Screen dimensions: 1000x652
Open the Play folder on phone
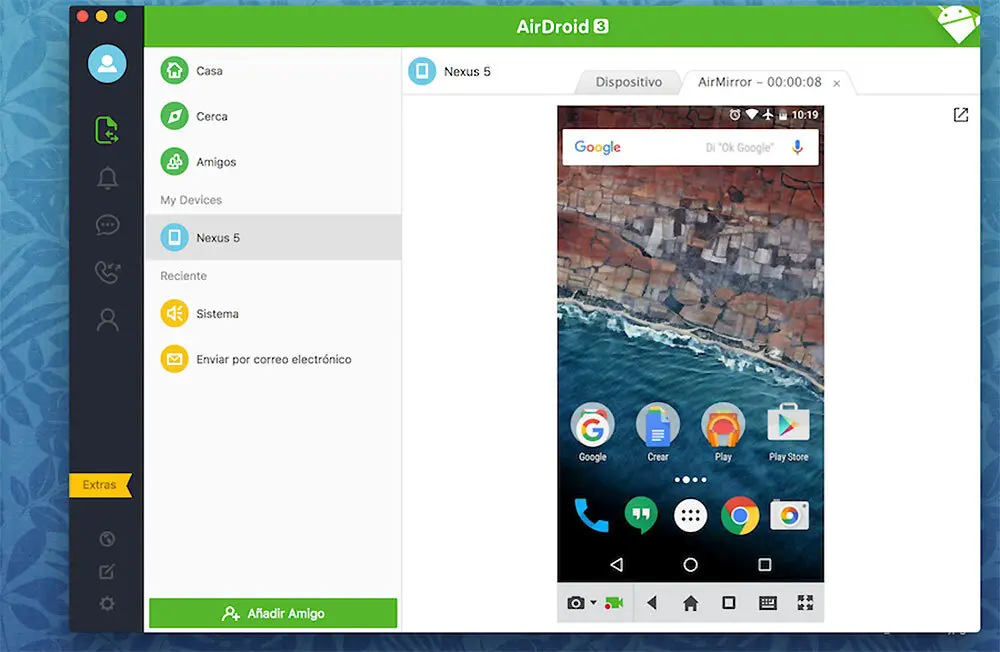coord(723,432)
